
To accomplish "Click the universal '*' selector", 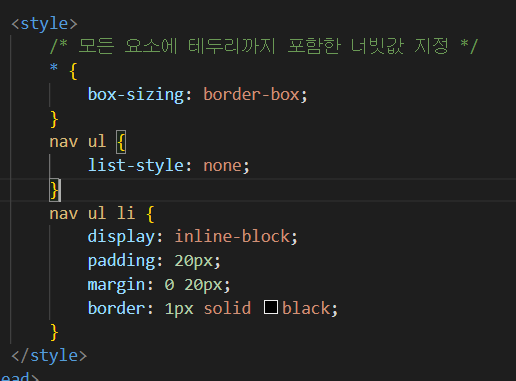I will tap(54, 68).
